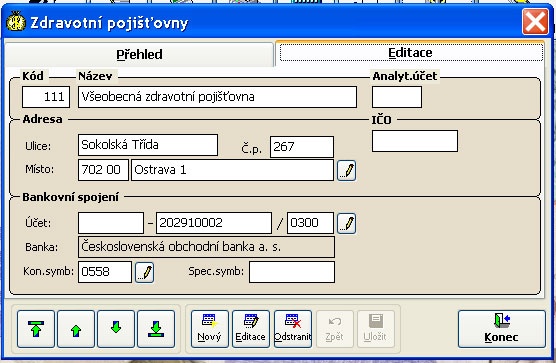Viewport: 556px width, 363px height.
Task: Close the form with Konec button
Action: pyautogui.click(x=501, y=329)
